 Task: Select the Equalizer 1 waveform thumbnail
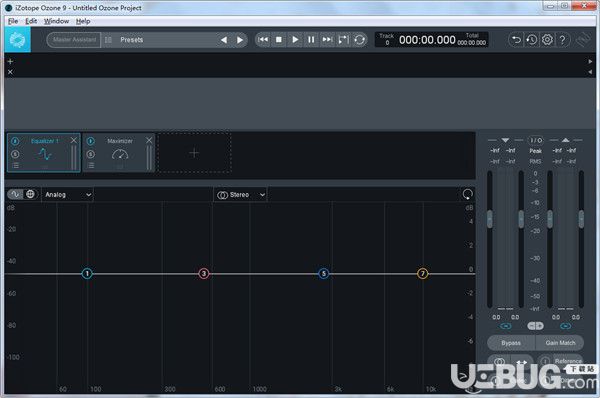(45, 154)
